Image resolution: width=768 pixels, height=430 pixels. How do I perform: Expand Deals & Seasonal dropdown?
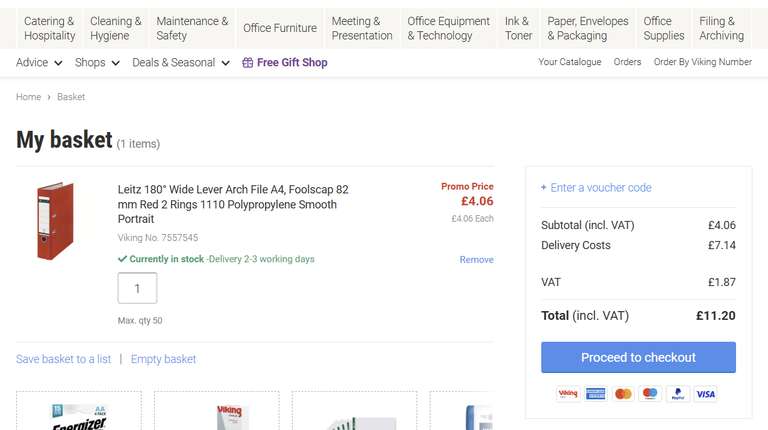tap(181, 63)
